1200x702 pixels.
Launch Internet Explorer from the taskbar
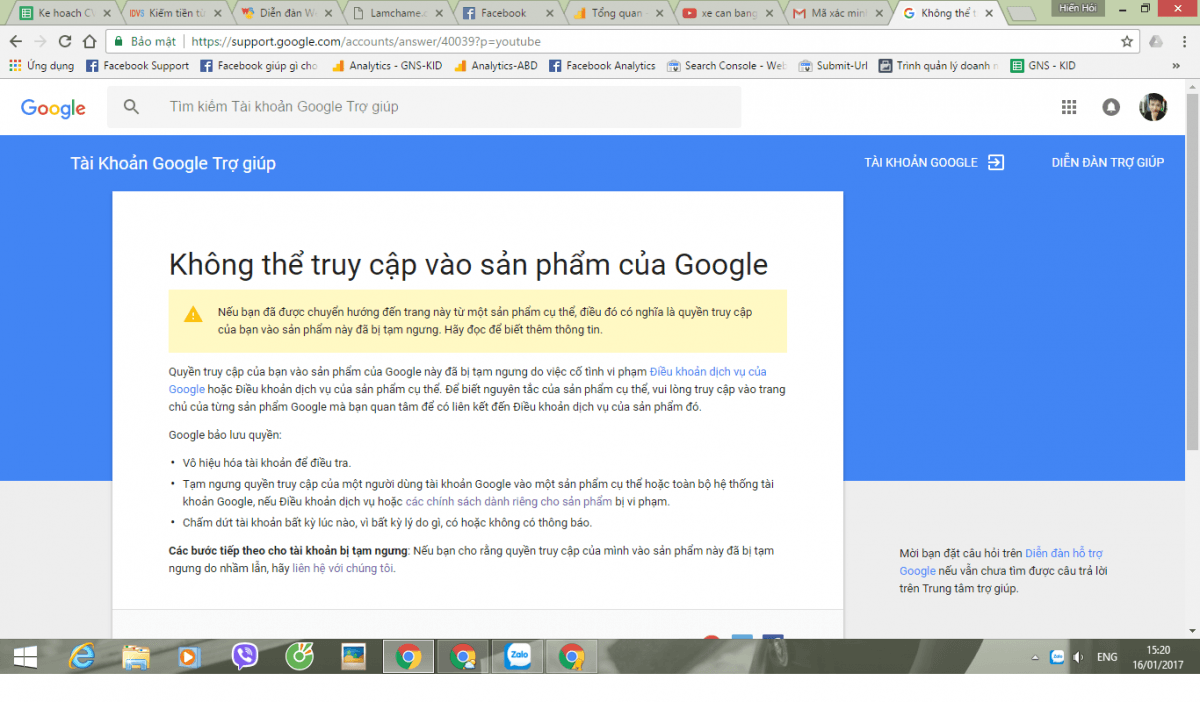[x=82, y=656]
